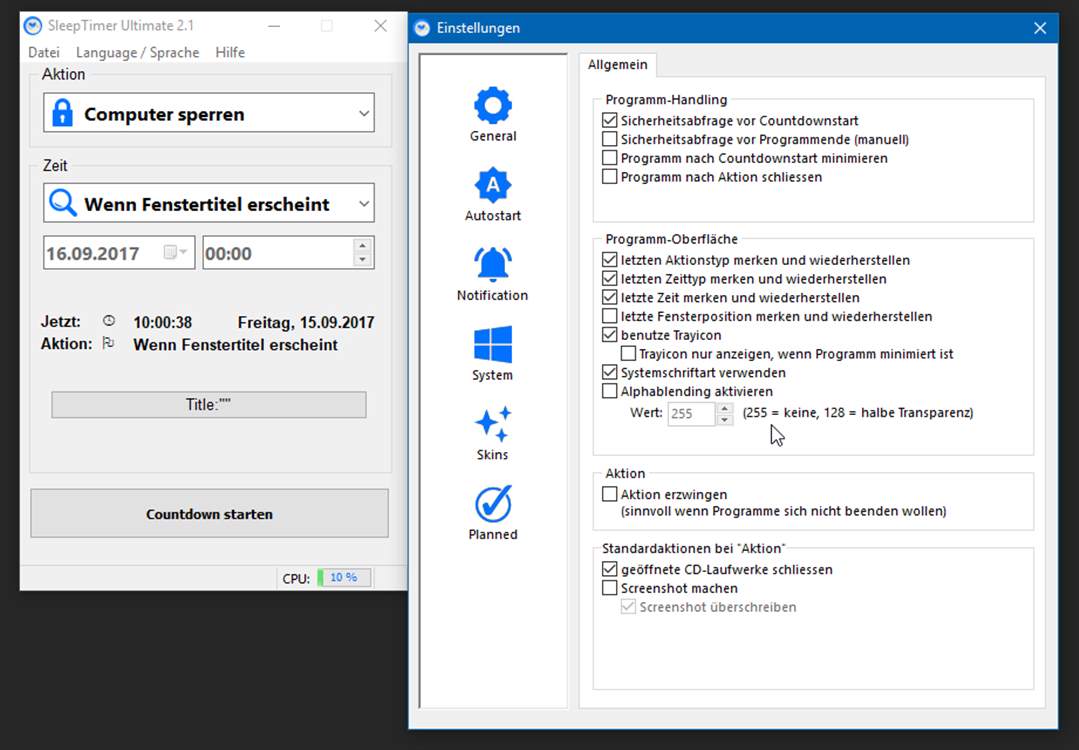Open the Datei menu
The height and width of the screenshot is (750, 1079).
click(x=43, y=52)
